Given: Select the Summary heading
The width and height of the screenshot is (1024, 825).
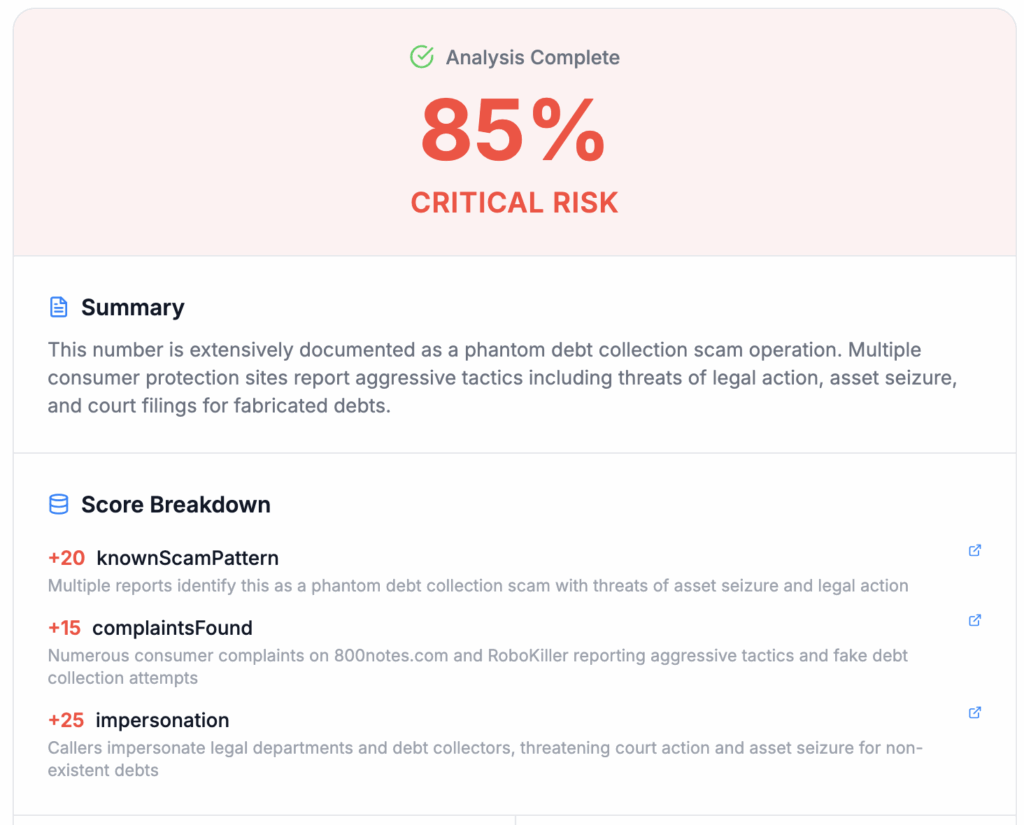Looking at the screenshot, I should tap(132, 308).
